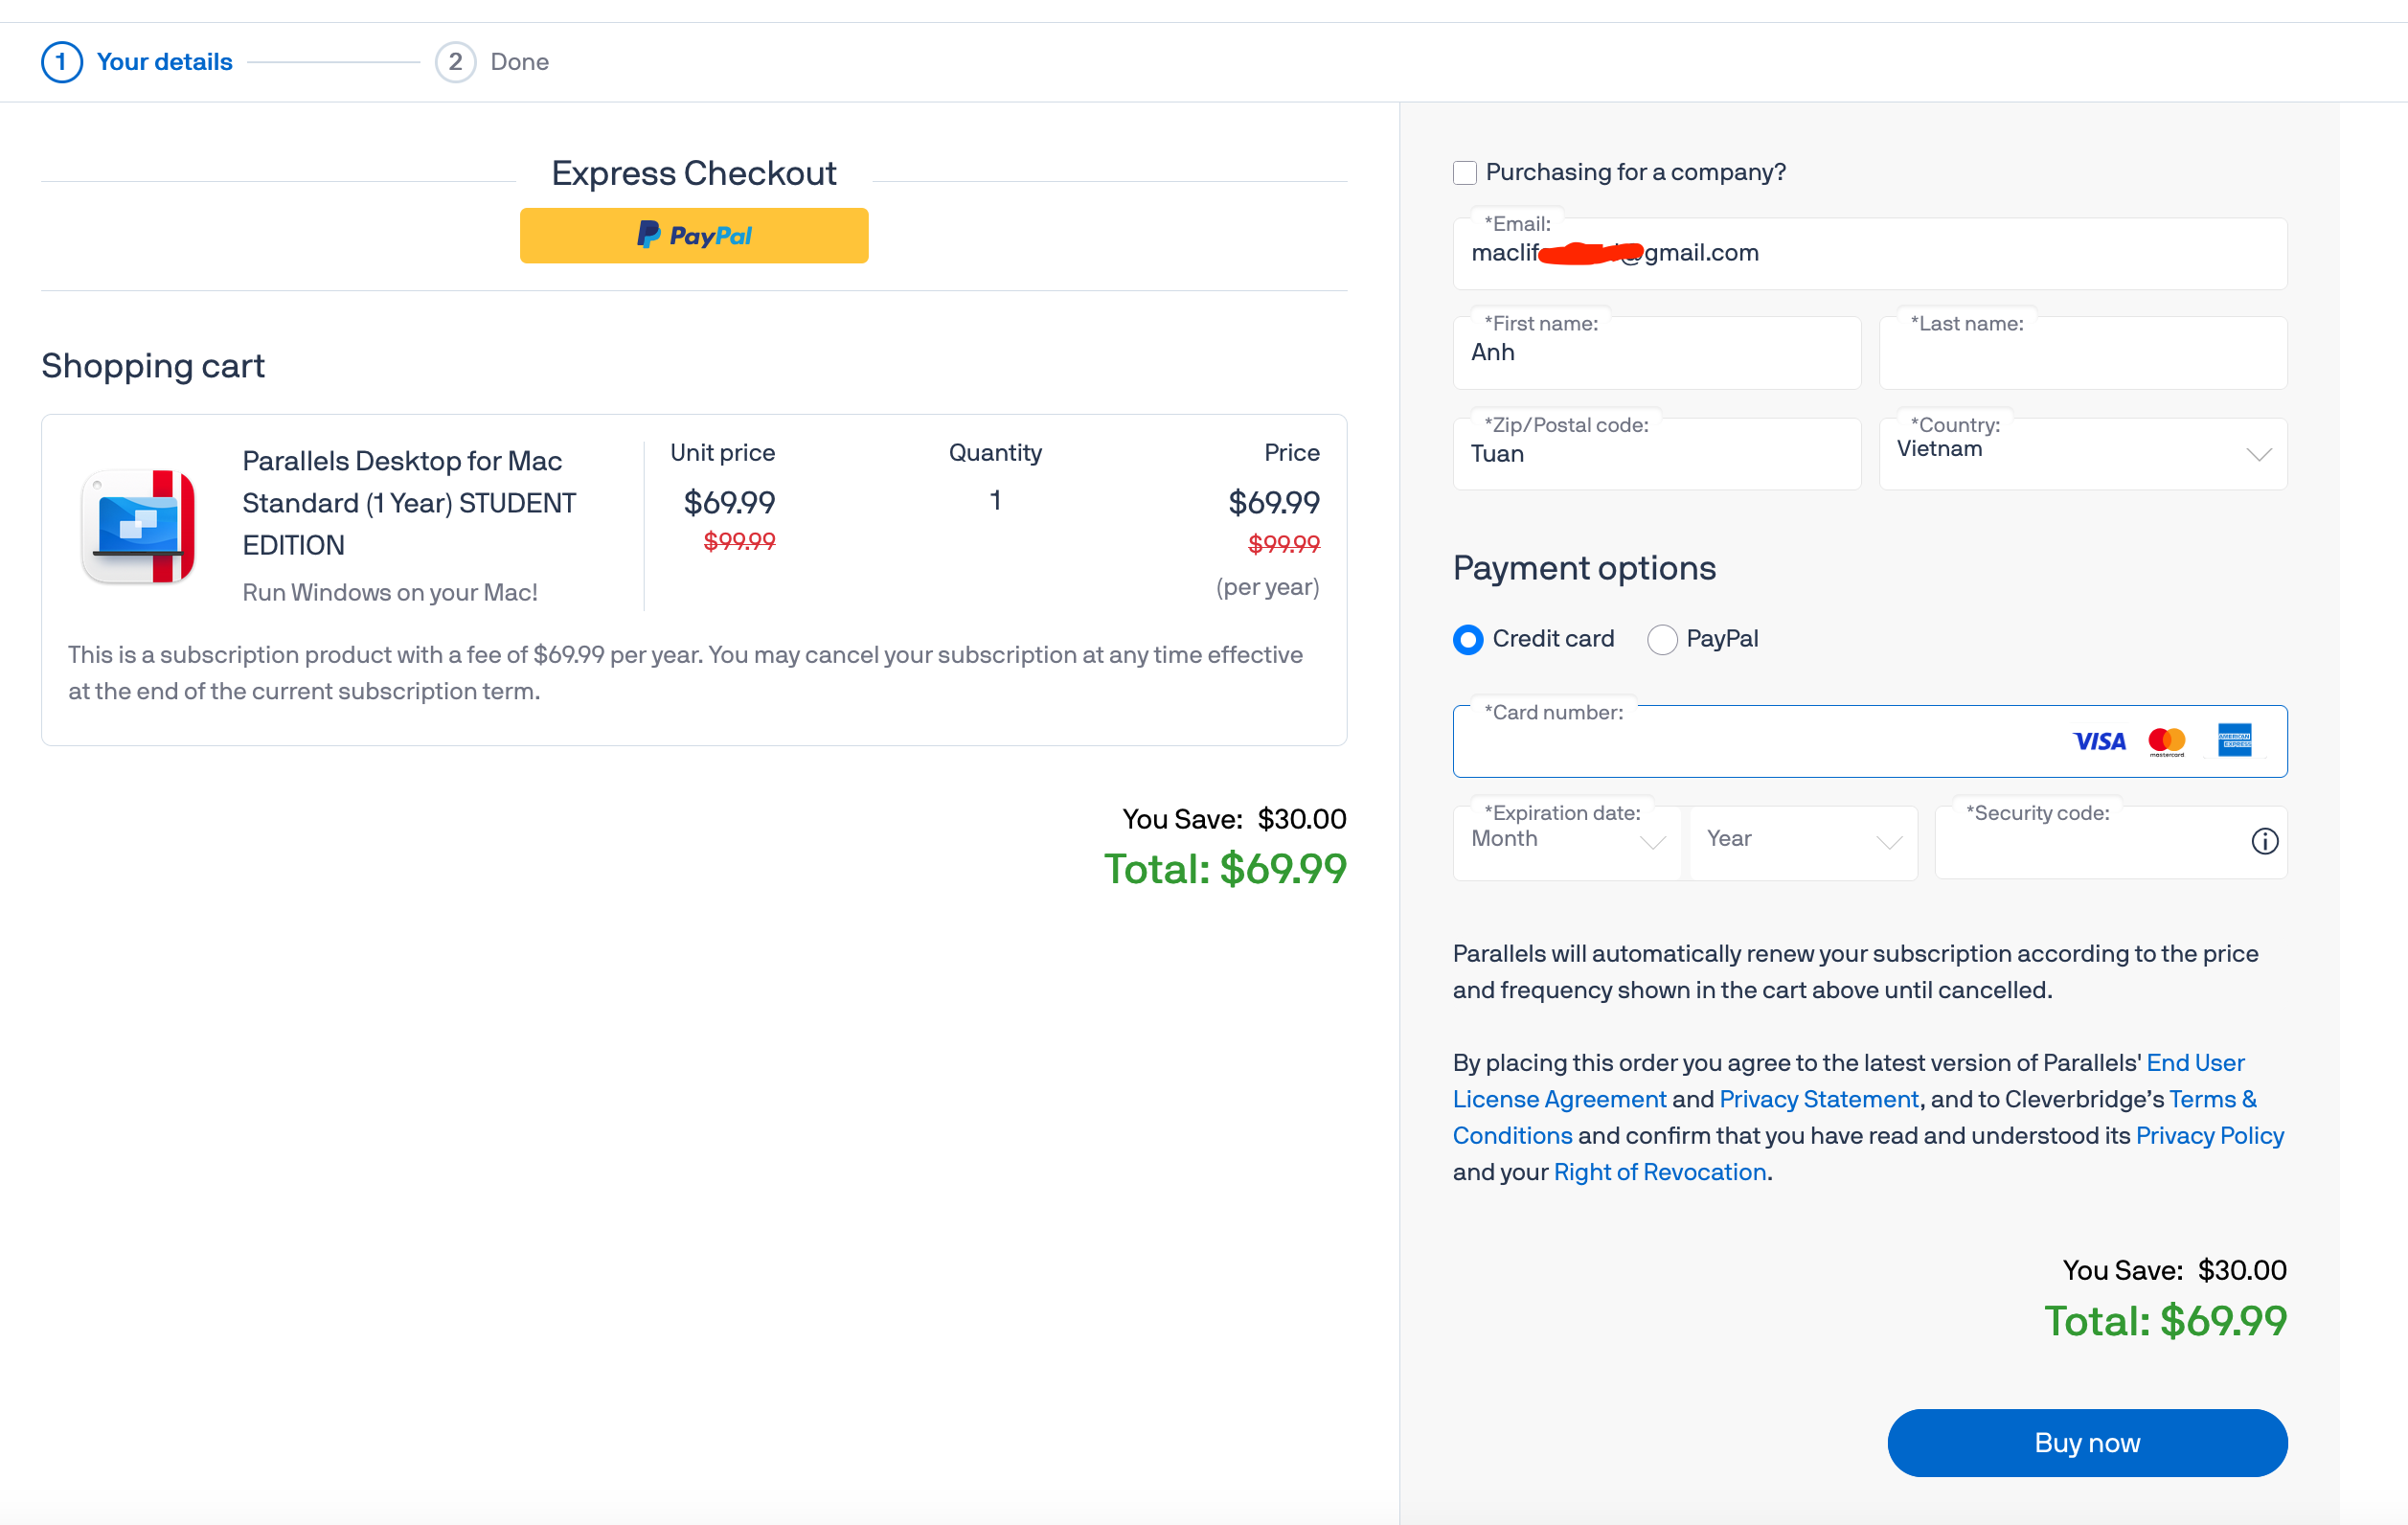Click the Buy now button
Image resolution: width=2408 pixels, height=1525 pixels.
tap(2086, 1442)
